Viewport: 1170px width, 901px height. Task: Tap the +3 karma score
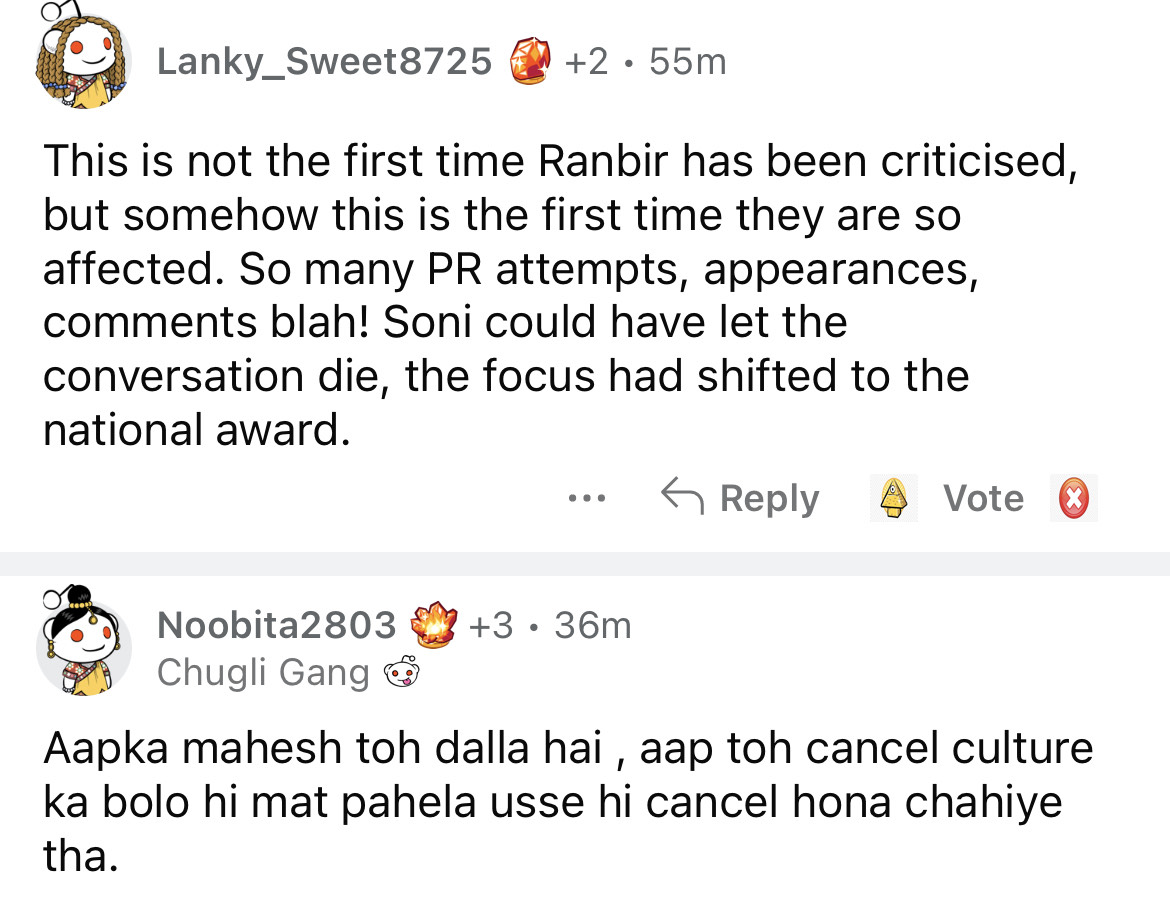pos(491,625)
